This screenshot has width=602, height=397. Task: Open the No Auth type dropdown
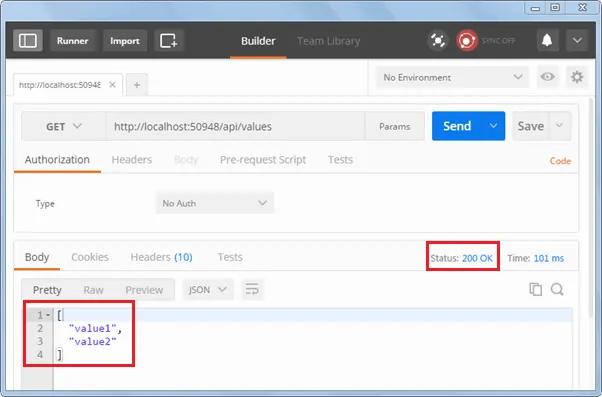click(x=215, y=203)
